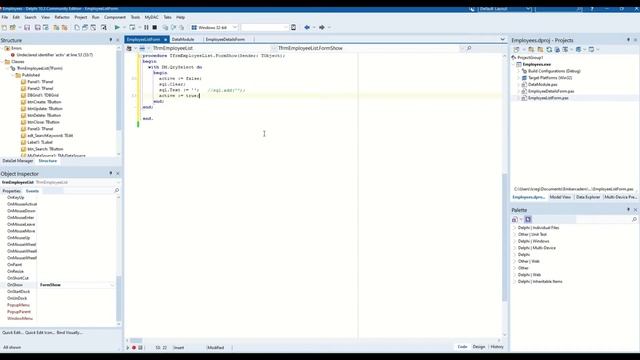Click the device icon beside empty combo box
The image size is (640, 360).
pyautogui.click(x=293, y=27)
